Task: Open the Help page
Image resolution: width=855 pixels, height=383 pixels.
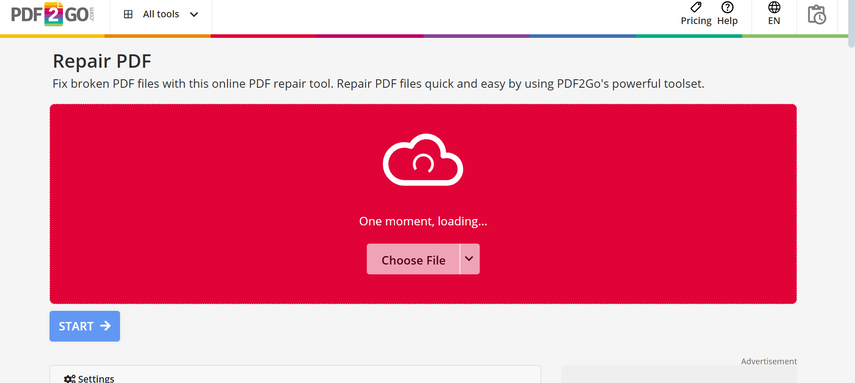Action: tap(727, 14)
